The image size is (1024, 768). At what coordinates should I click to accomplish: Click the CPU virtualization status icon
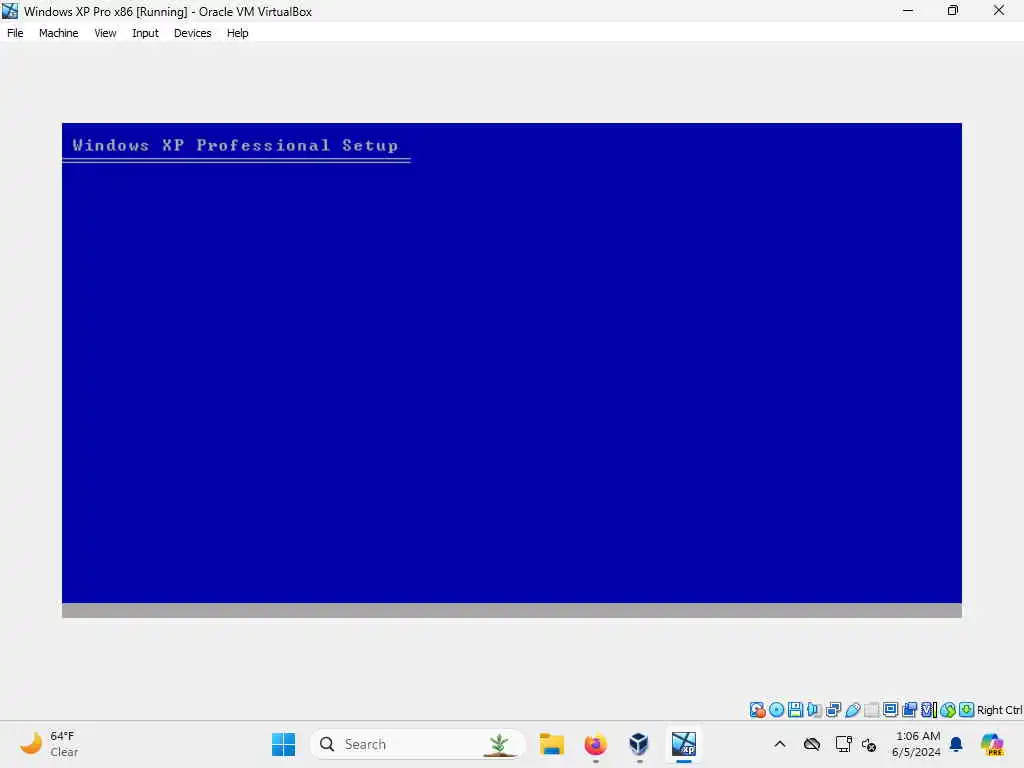928,710
